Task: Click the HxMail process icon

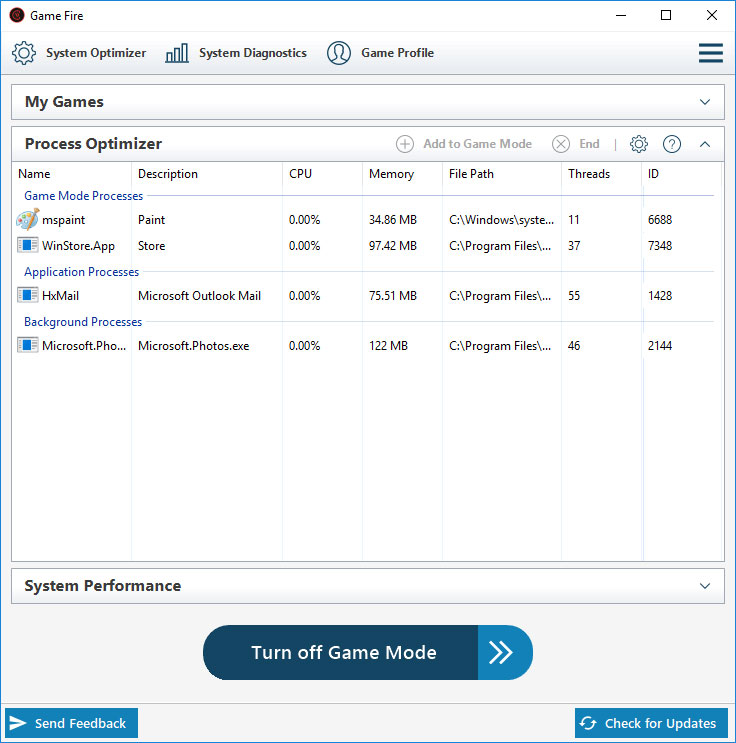Action: pyautogui.click(x=27, y=295)
